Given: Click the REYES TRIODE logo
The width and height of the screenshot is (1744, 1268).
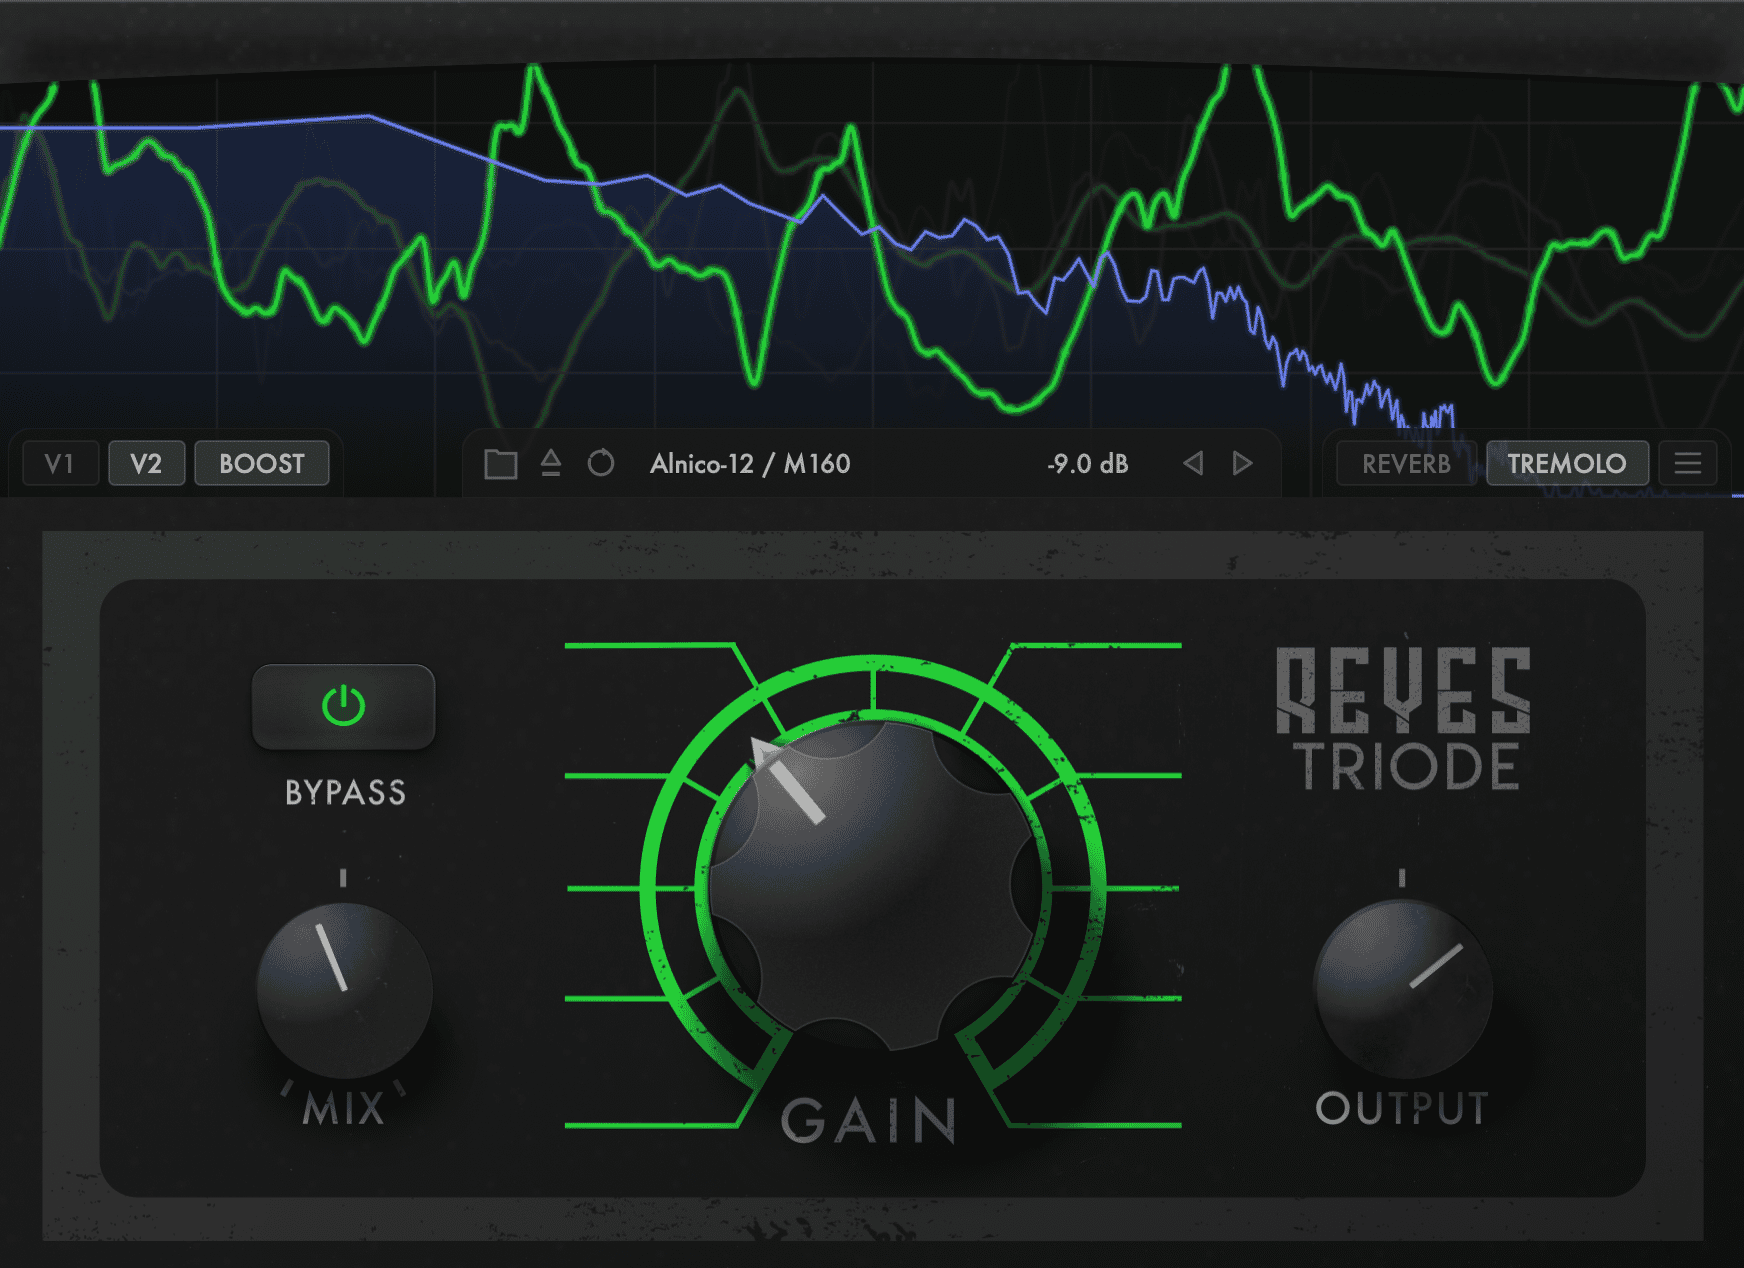Looking at the screenshot, I should click(x=1404, y=718).
